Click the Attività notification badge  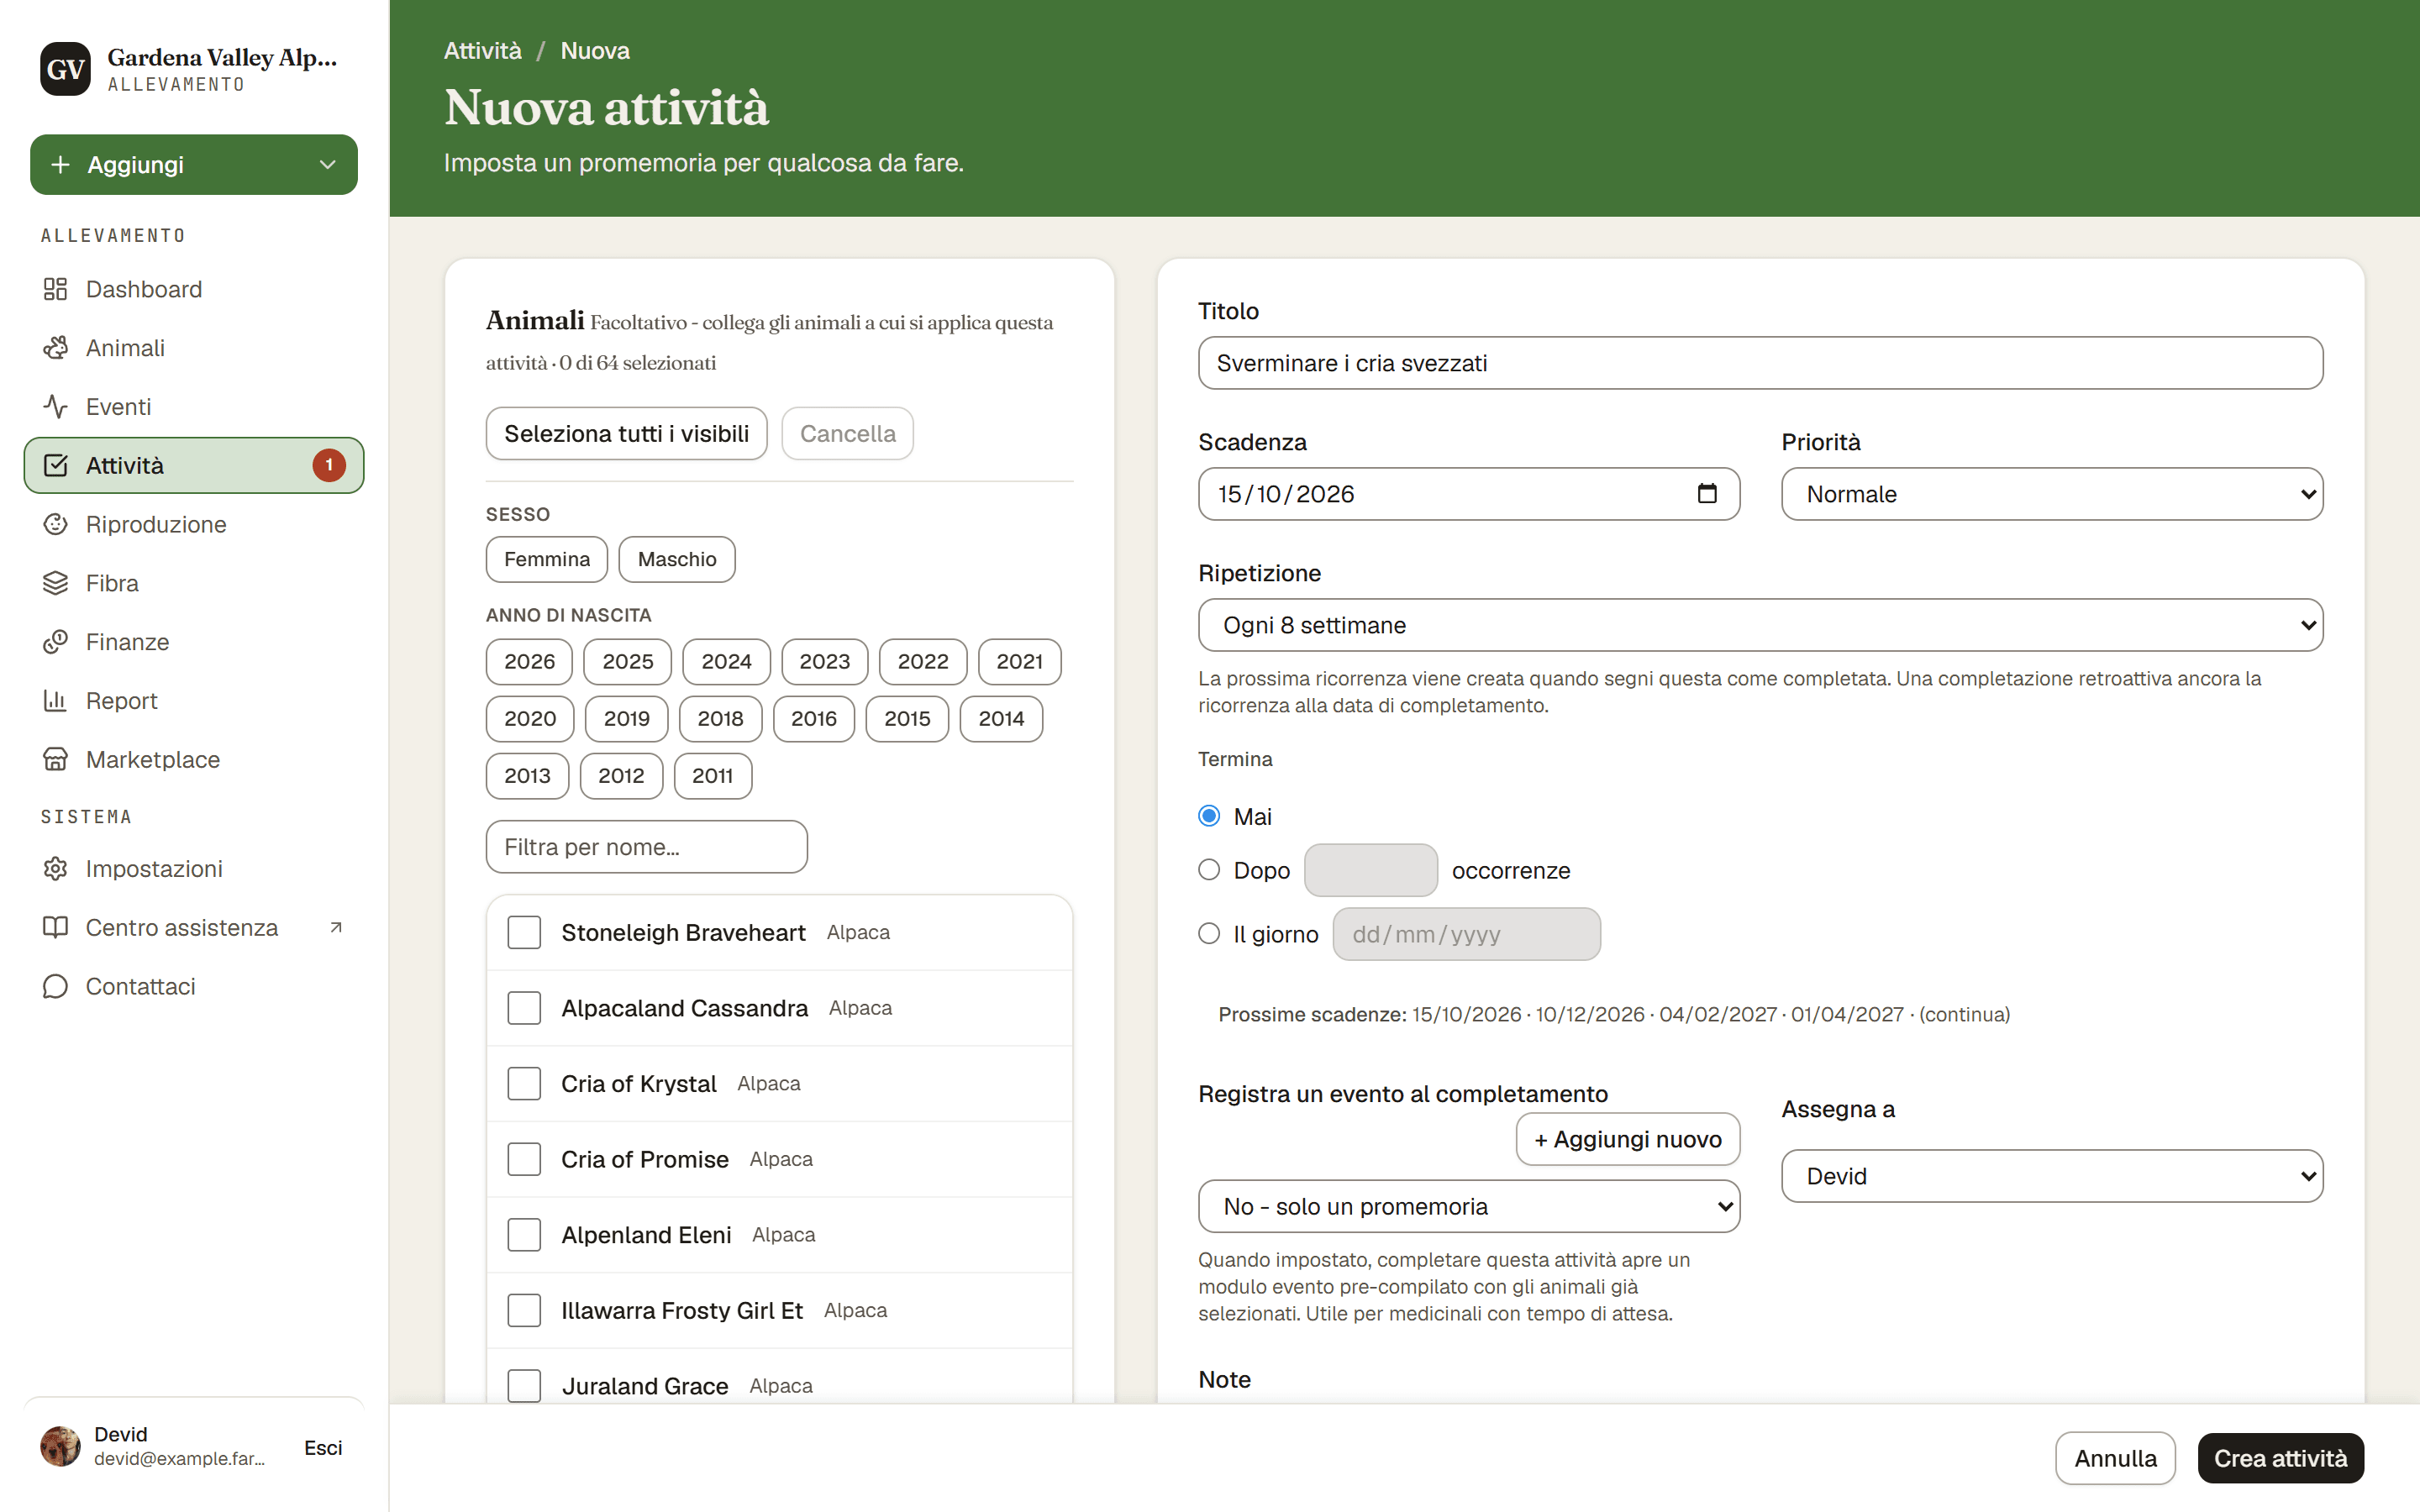328,465
